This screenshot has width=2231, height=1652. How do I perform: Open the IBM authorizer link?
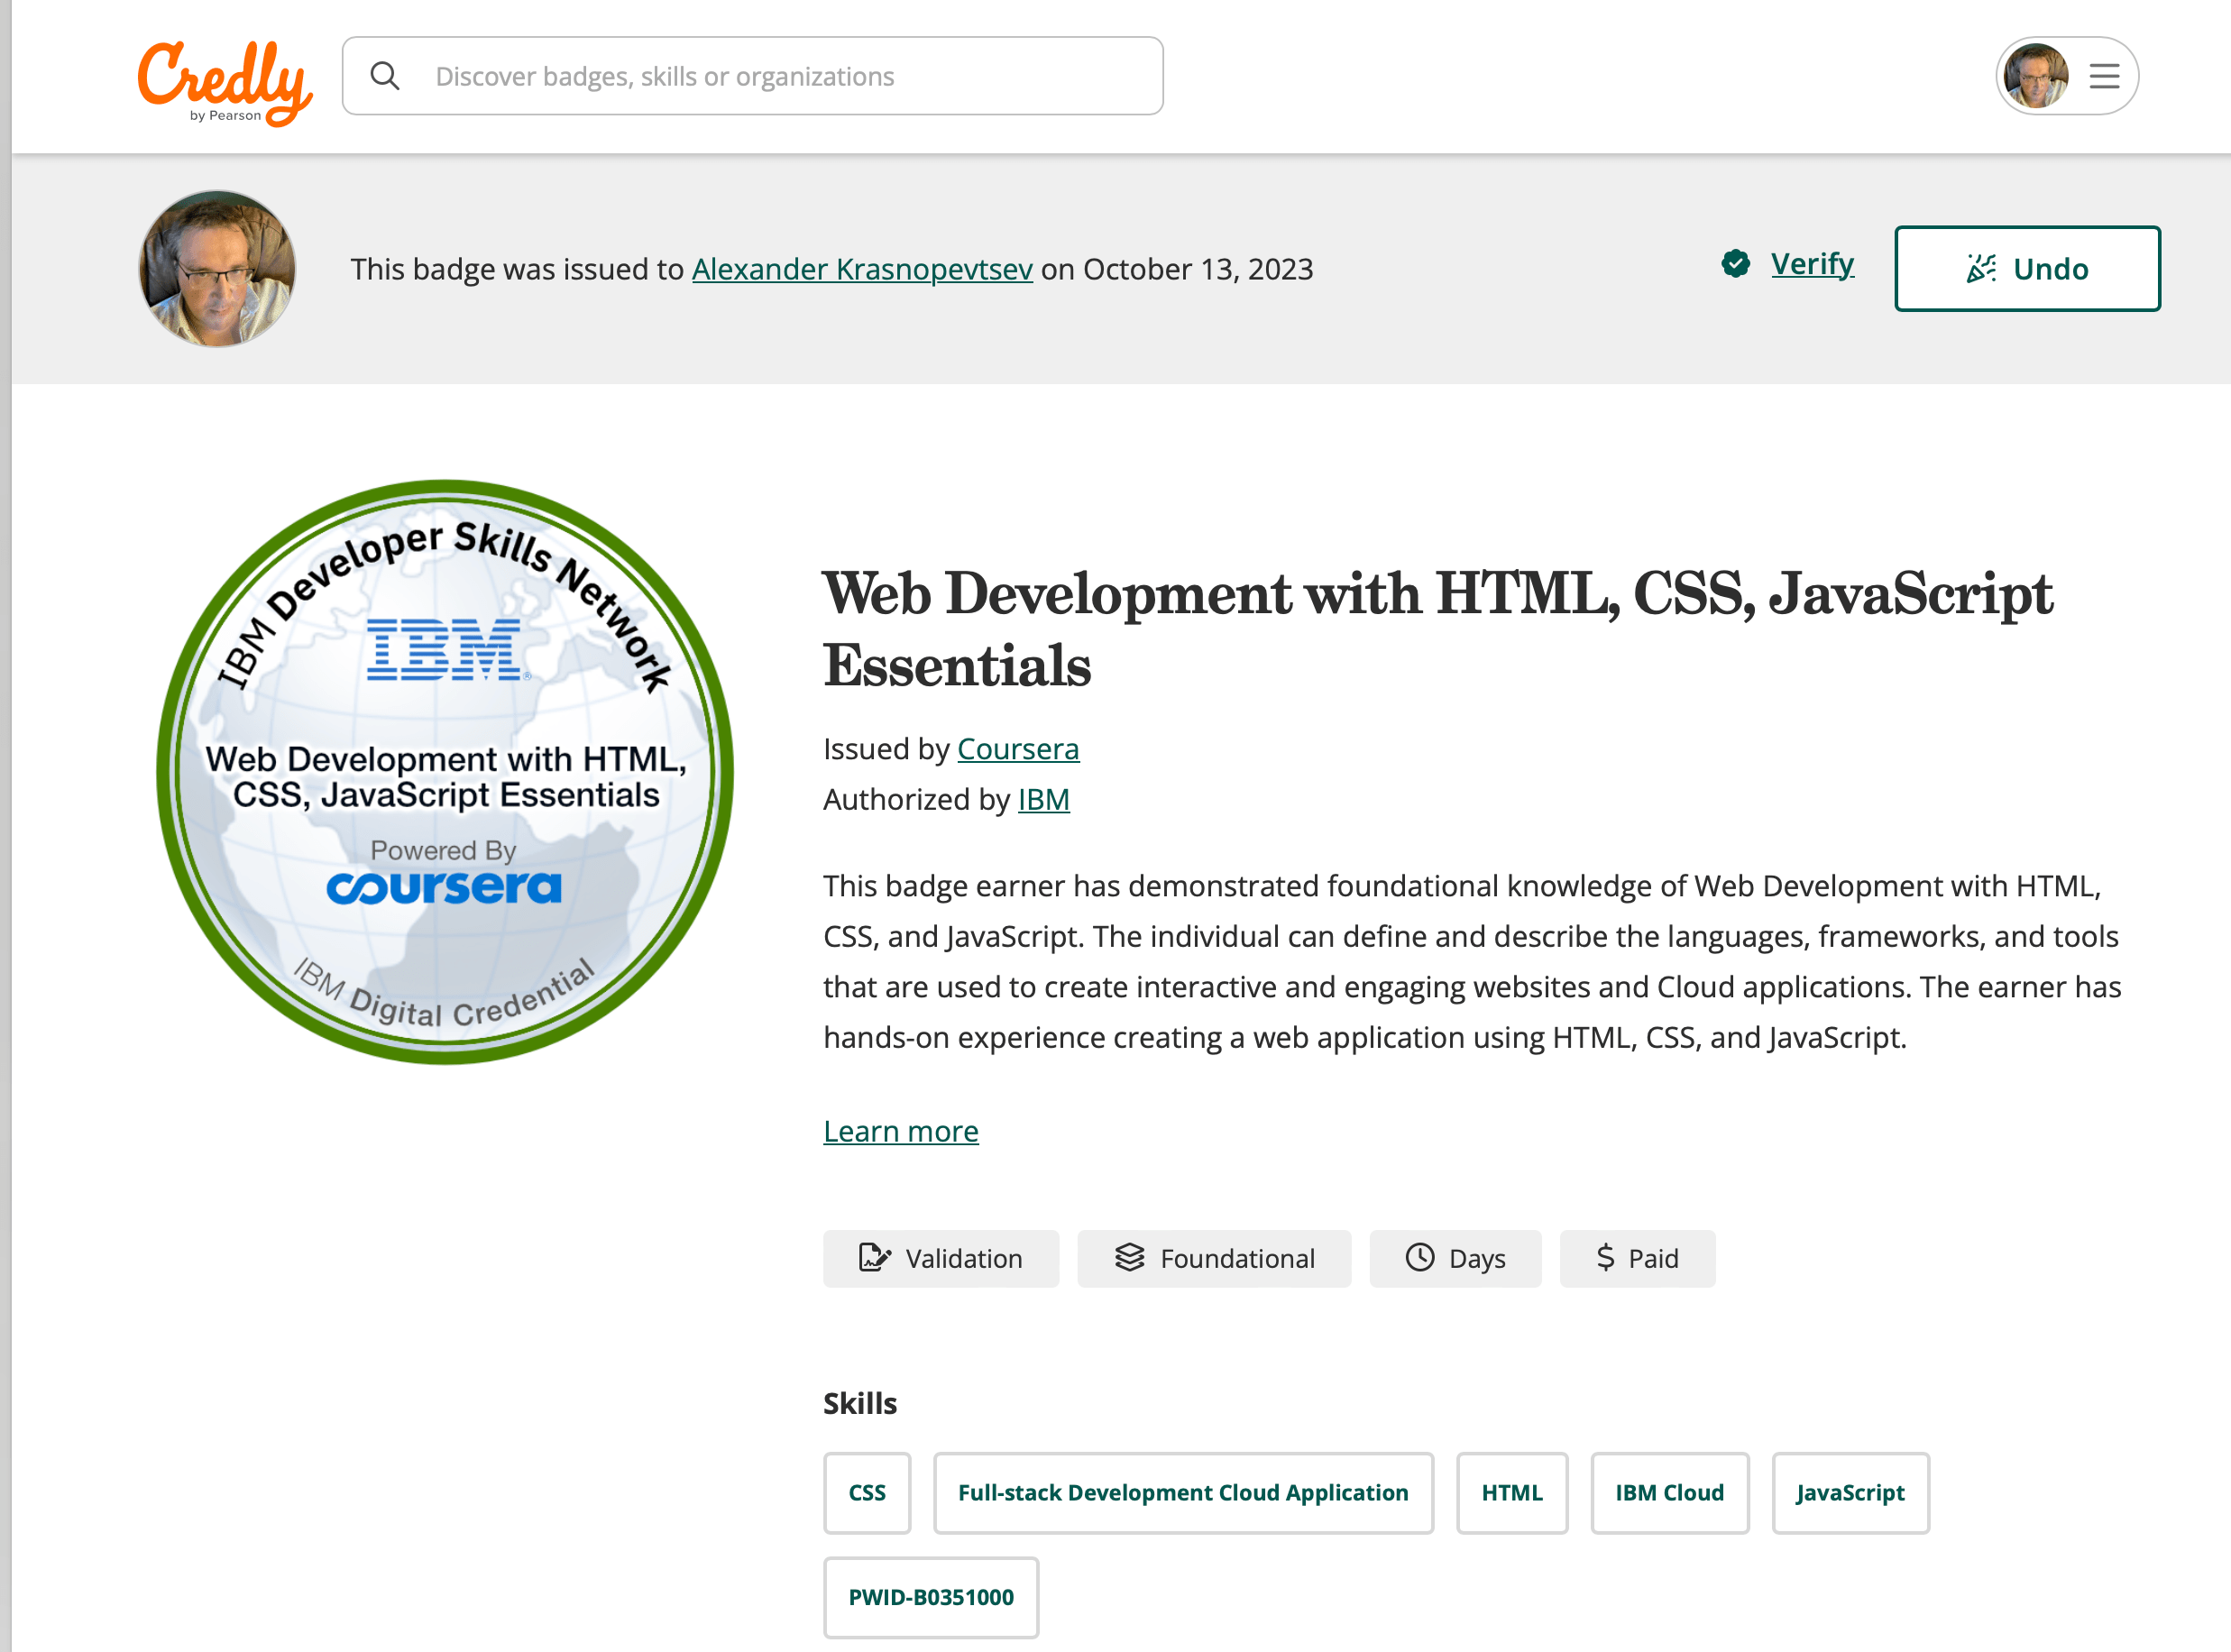(1043, 800)
